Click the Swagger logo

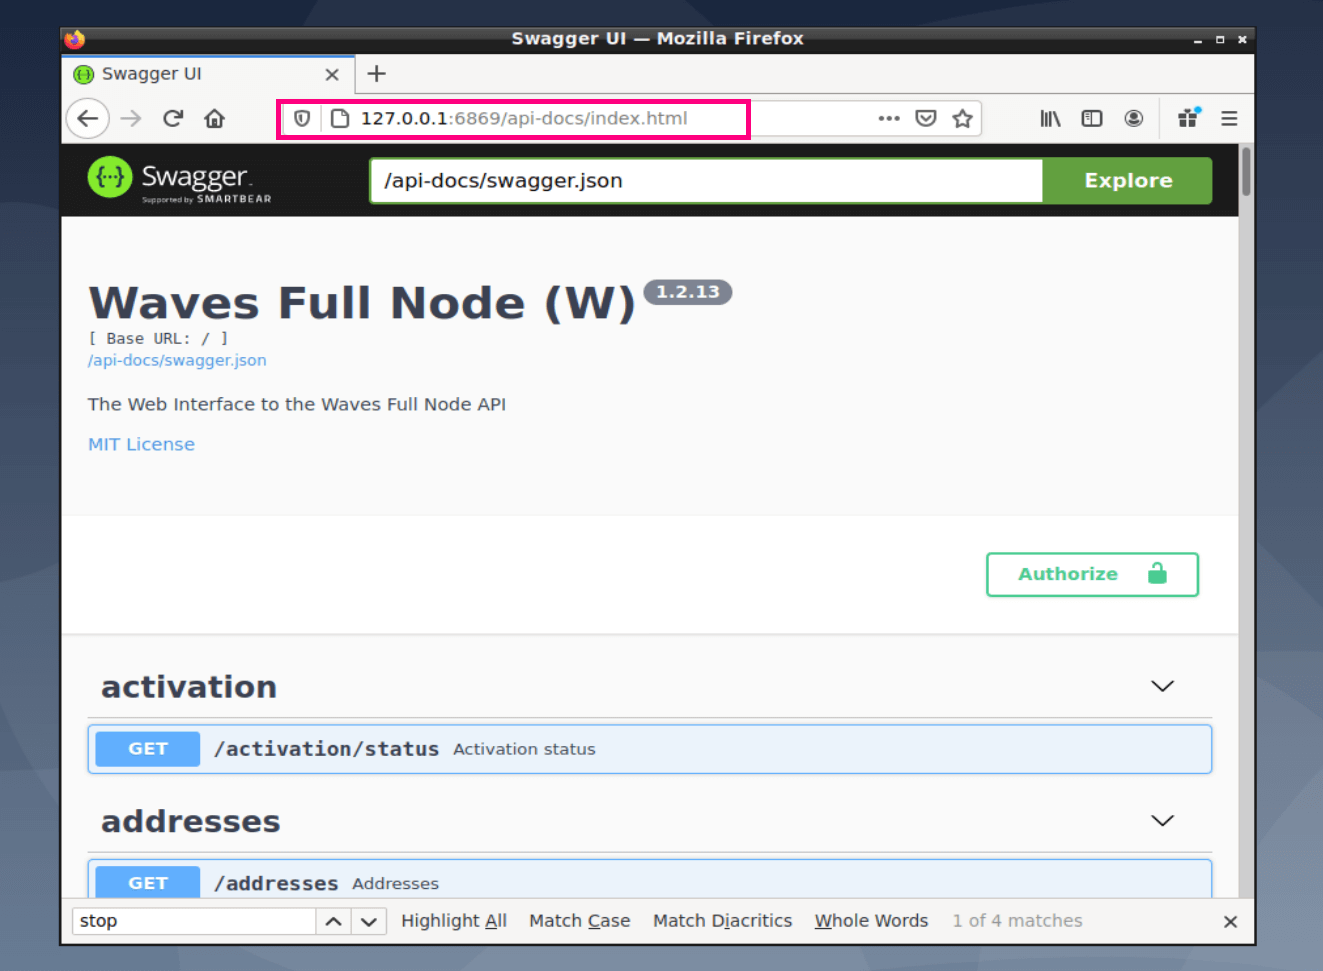point(180,180)
